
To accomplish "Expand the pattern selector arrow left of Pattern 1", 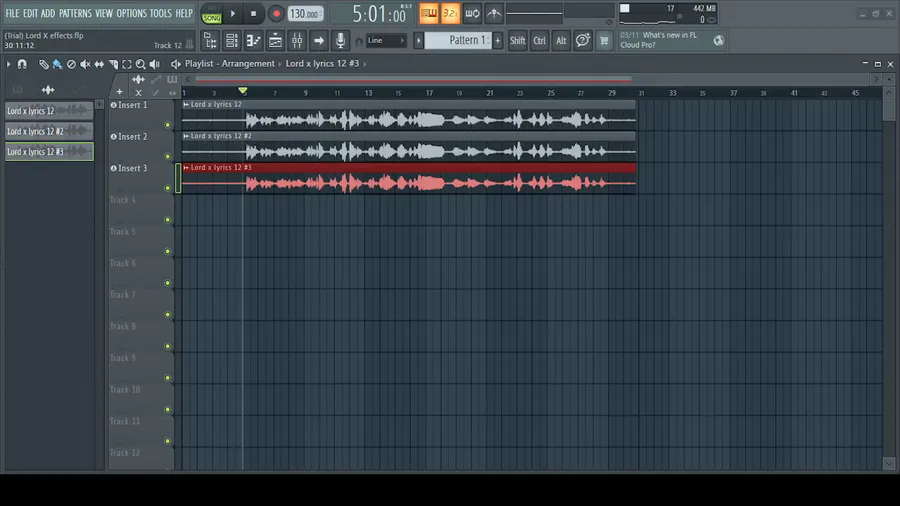I will [418, 41].
